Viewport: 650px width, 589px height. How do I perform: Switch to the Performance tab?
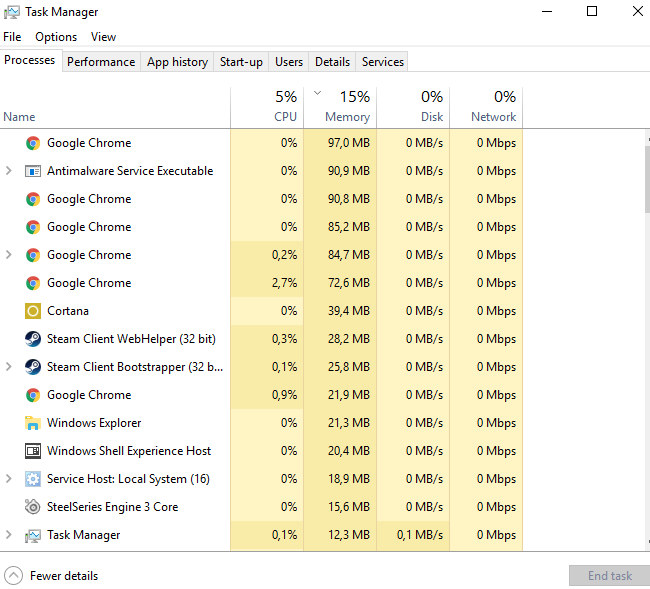point(101,62)
